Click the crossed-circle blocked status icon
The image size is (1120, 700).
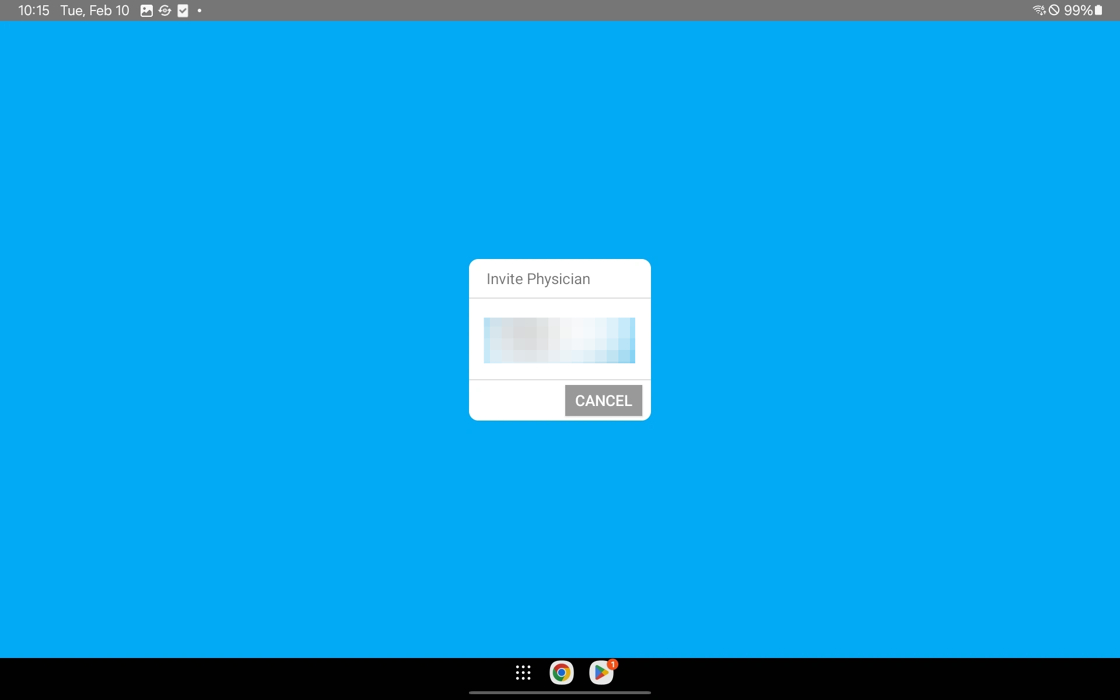tap(1054, 10)
